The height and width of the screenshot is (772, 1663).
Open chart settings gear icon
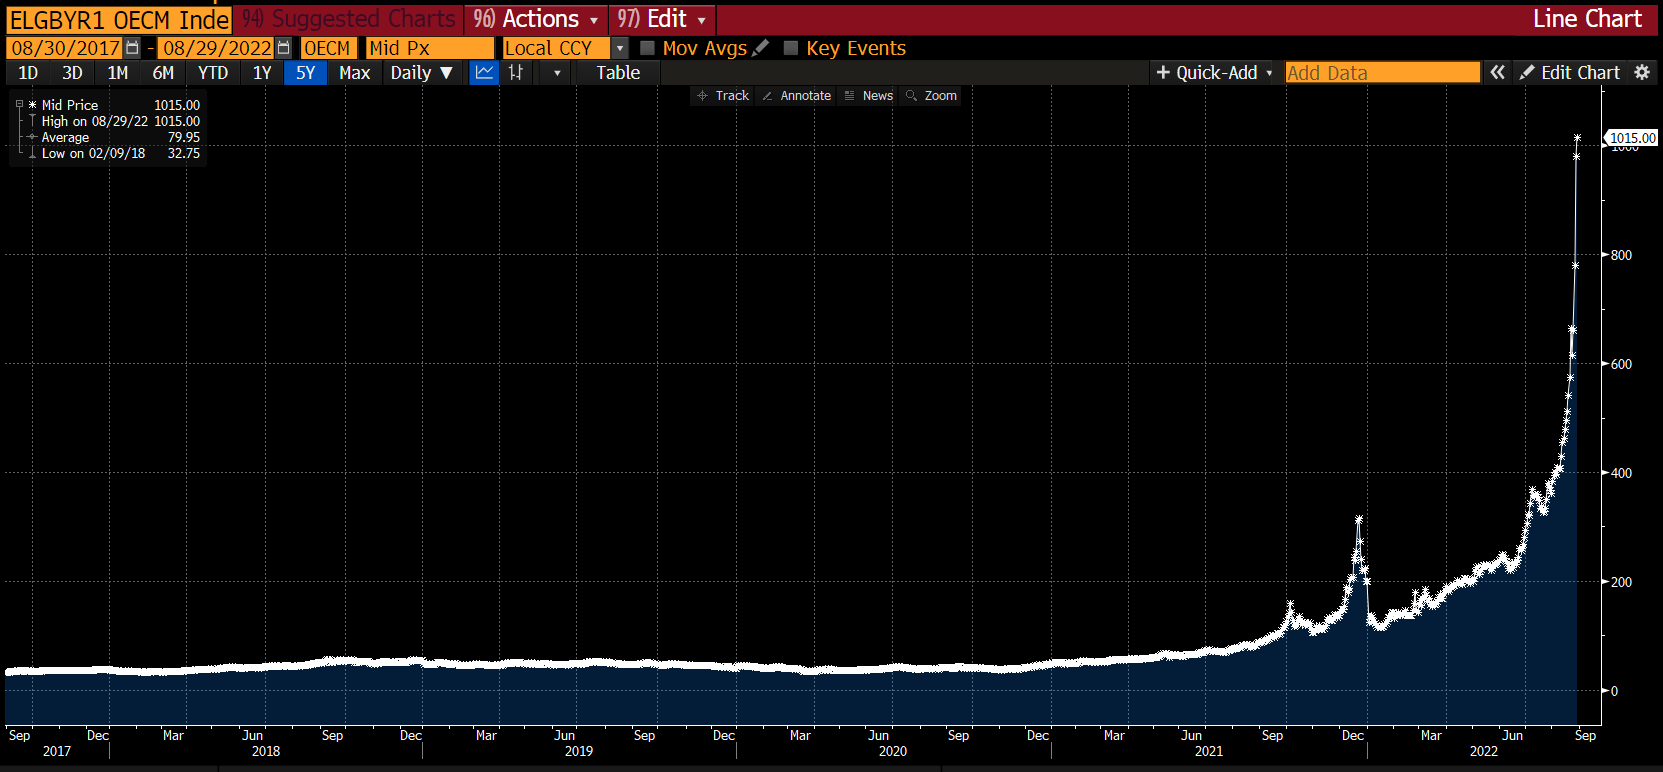(x=1642, y=72)
